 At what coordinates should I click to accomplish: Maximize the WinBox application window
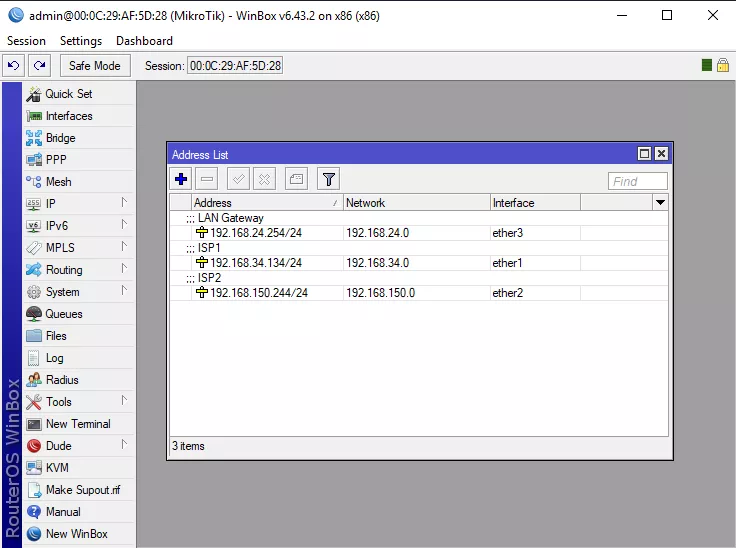667,15
